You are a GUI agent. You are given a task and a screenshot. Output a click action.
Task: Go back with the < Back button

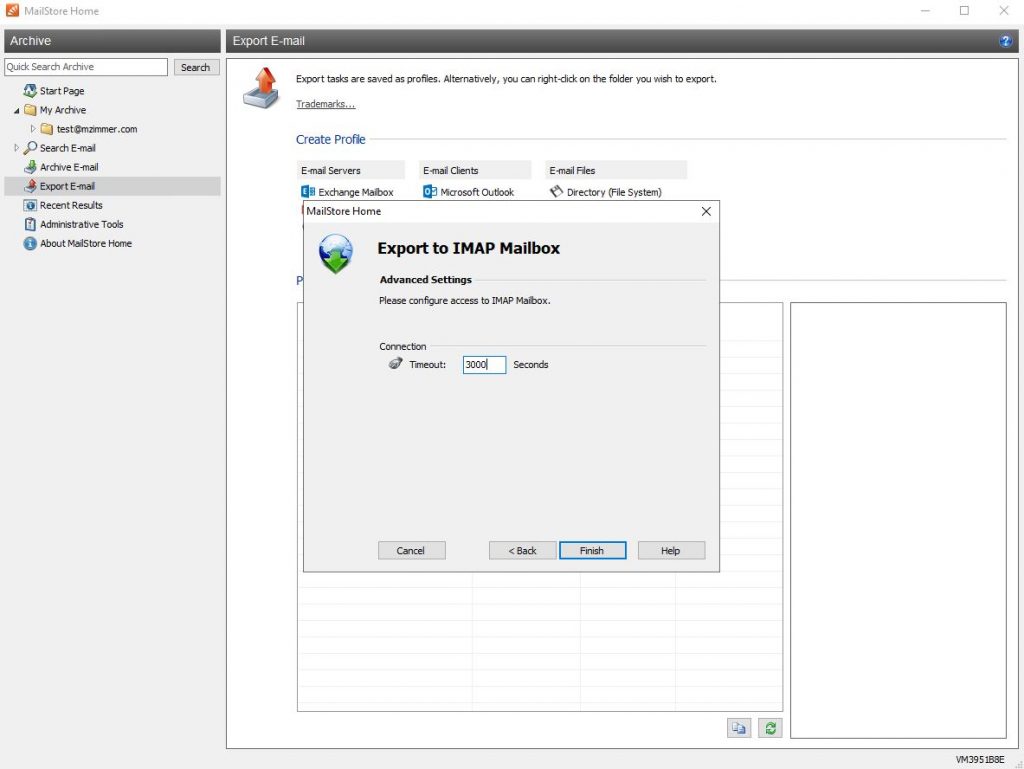point(522,550)
